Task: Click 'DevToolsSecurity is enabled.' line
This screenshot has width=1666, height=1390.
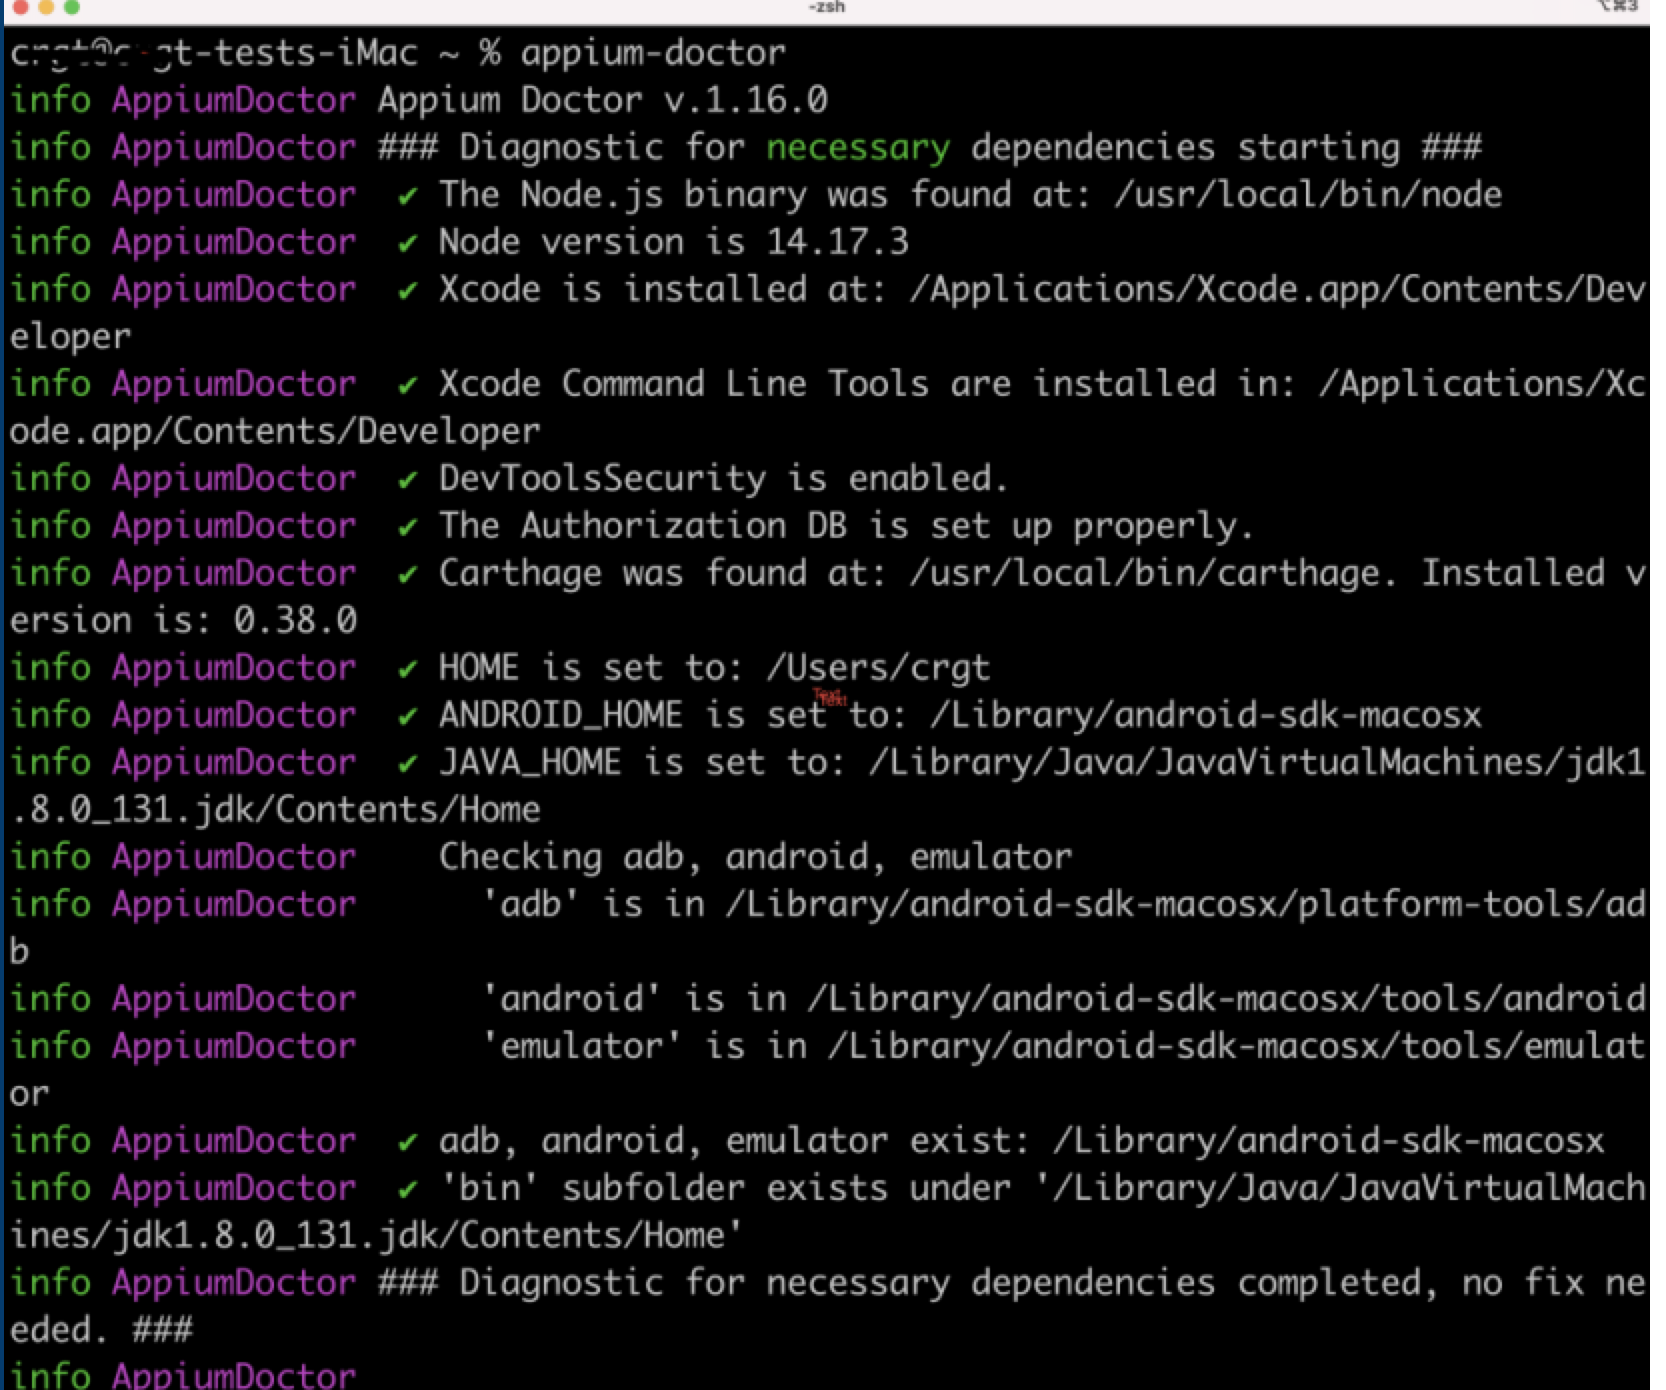Action: tap(723, 479)
